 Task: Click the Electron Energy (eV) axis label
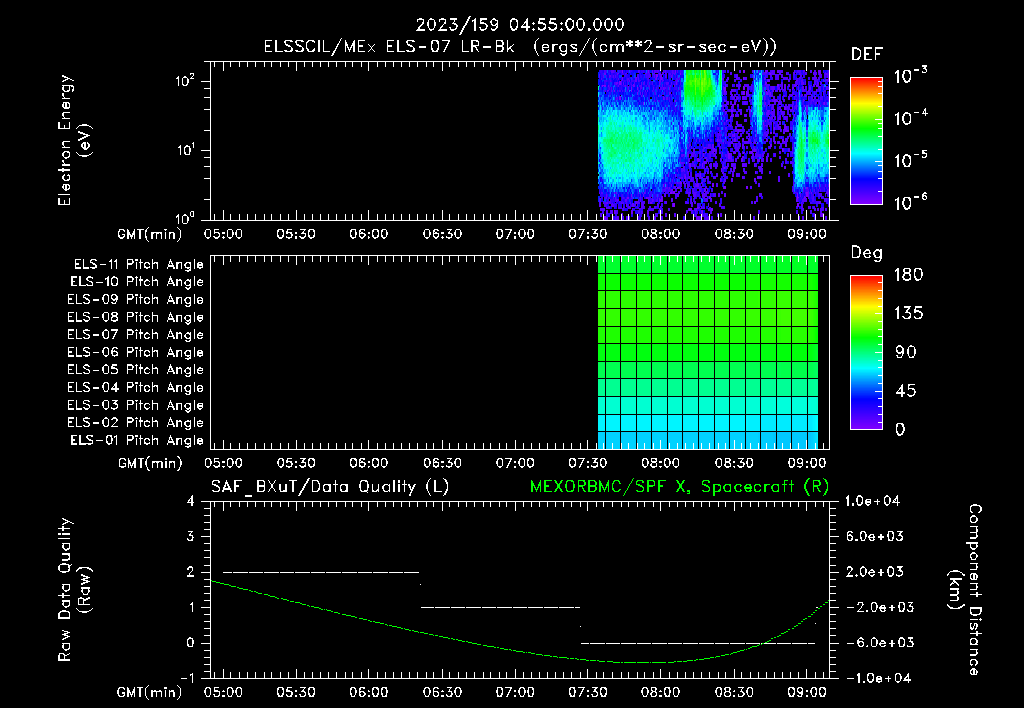(73, 140)
